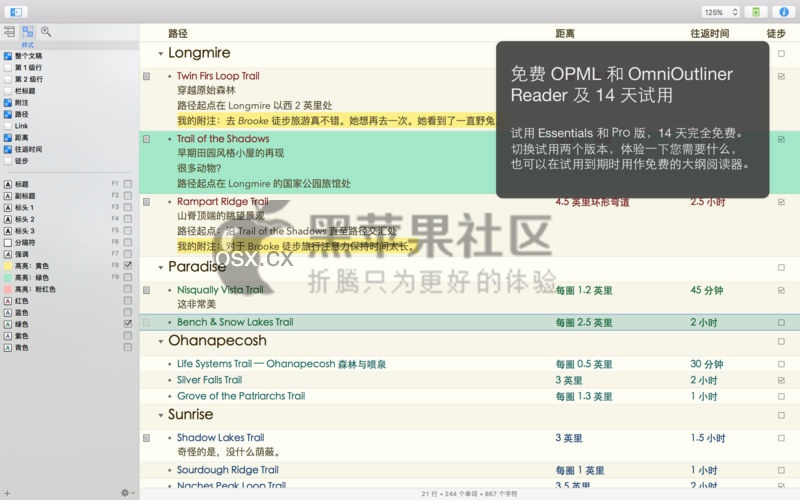Enable the 标题 style checkbox (F1)
800x500 pixels.
128,184
